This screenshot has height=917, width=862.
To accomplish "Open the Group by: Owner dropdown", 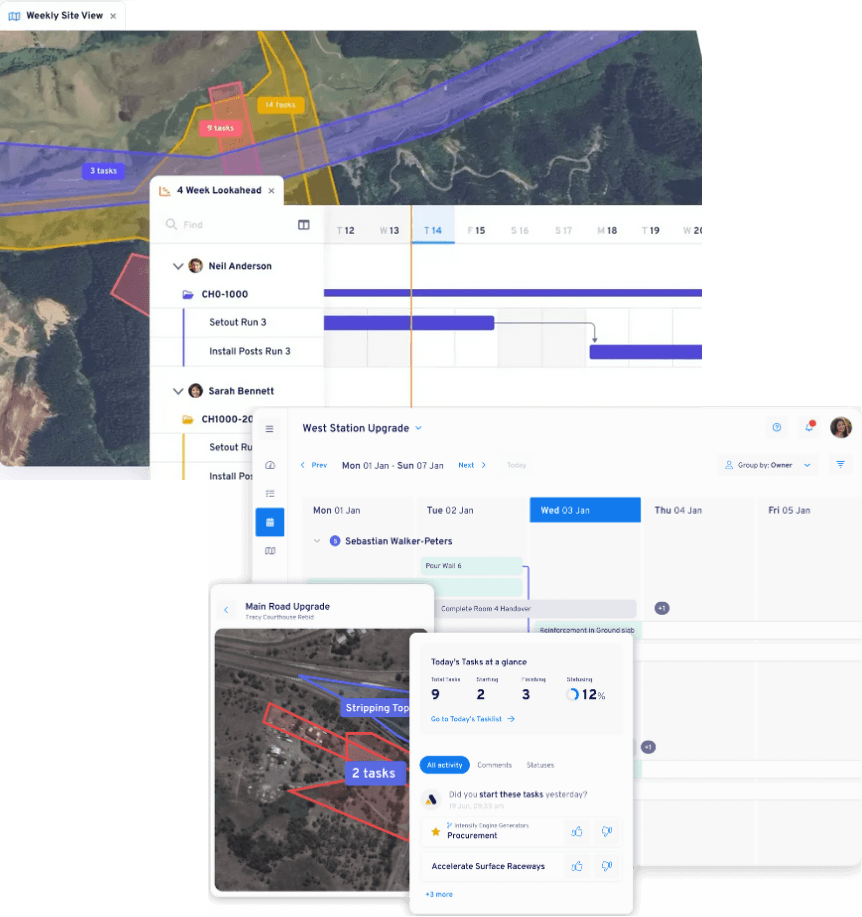I will pyautogui.click(x=768, y=465).
